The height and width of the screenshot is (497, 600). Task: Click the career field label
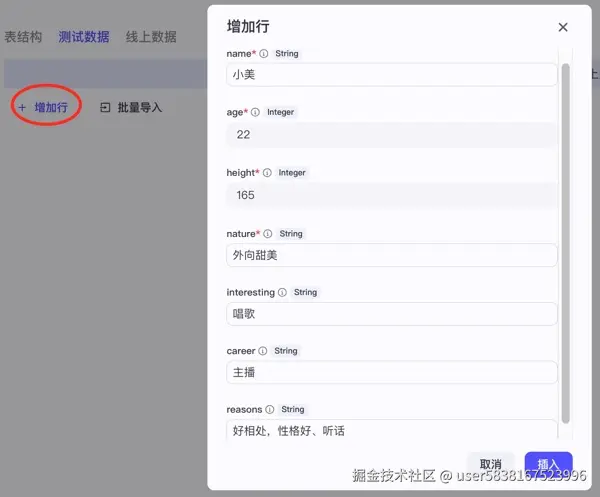tap(241, 351)
